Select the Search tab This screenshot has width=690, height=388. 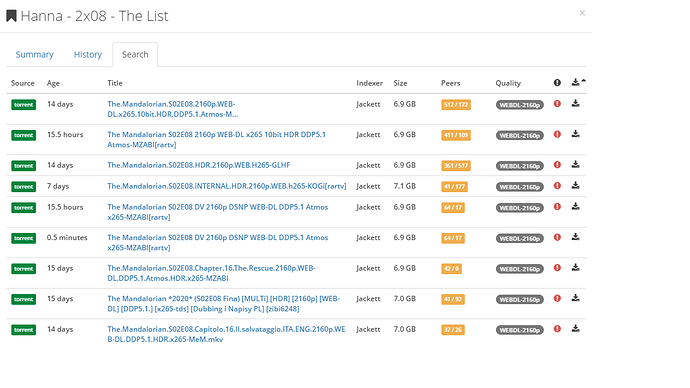click(135, 55)
